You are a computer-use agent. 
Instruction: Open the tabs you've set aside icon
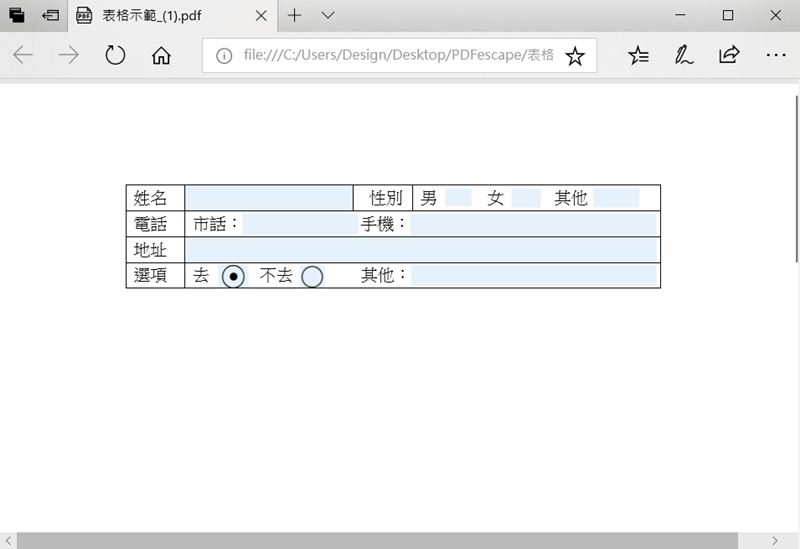coord(17,15)
